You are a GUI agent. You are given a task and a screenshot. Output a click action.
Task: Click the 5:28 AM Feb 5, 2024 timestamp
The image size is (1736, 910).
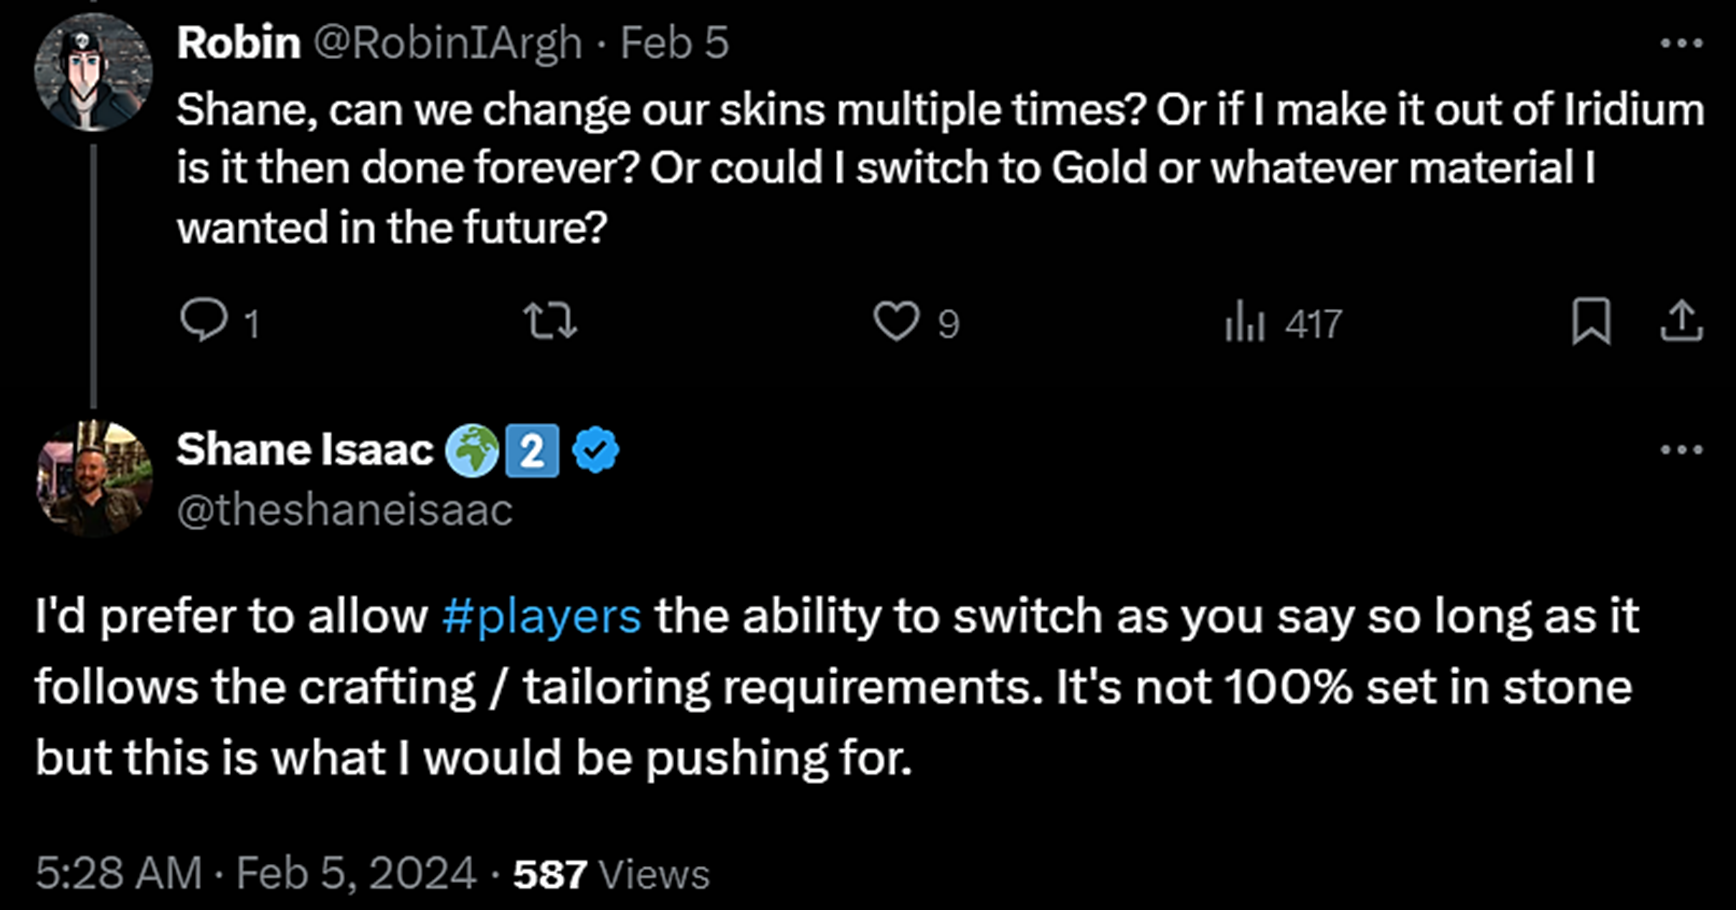click(256, 873)
